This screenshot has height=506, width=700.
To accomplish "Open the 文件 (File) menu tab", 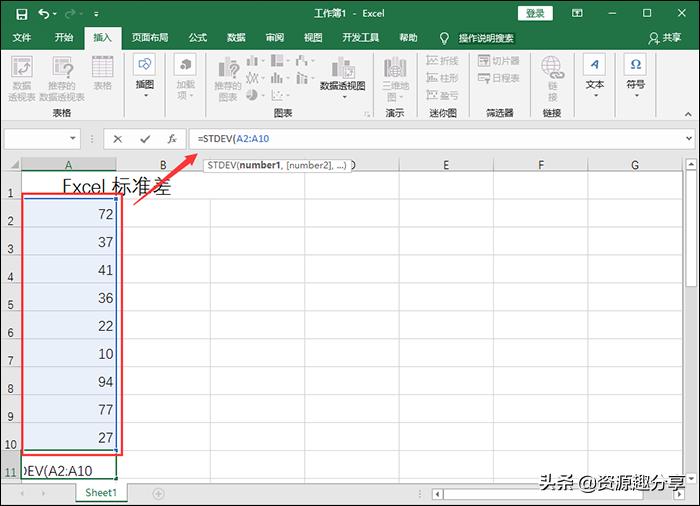I will (22, 38).
